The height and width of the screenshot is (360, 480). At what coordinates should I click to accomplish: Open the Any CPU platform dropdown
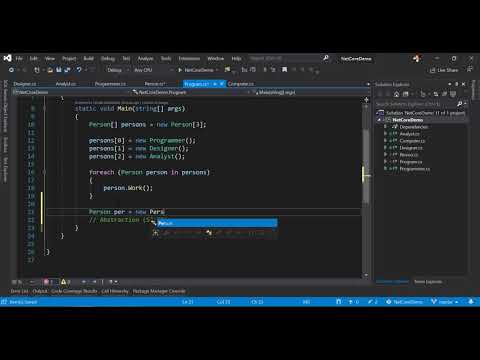click(x=153, y=70)
